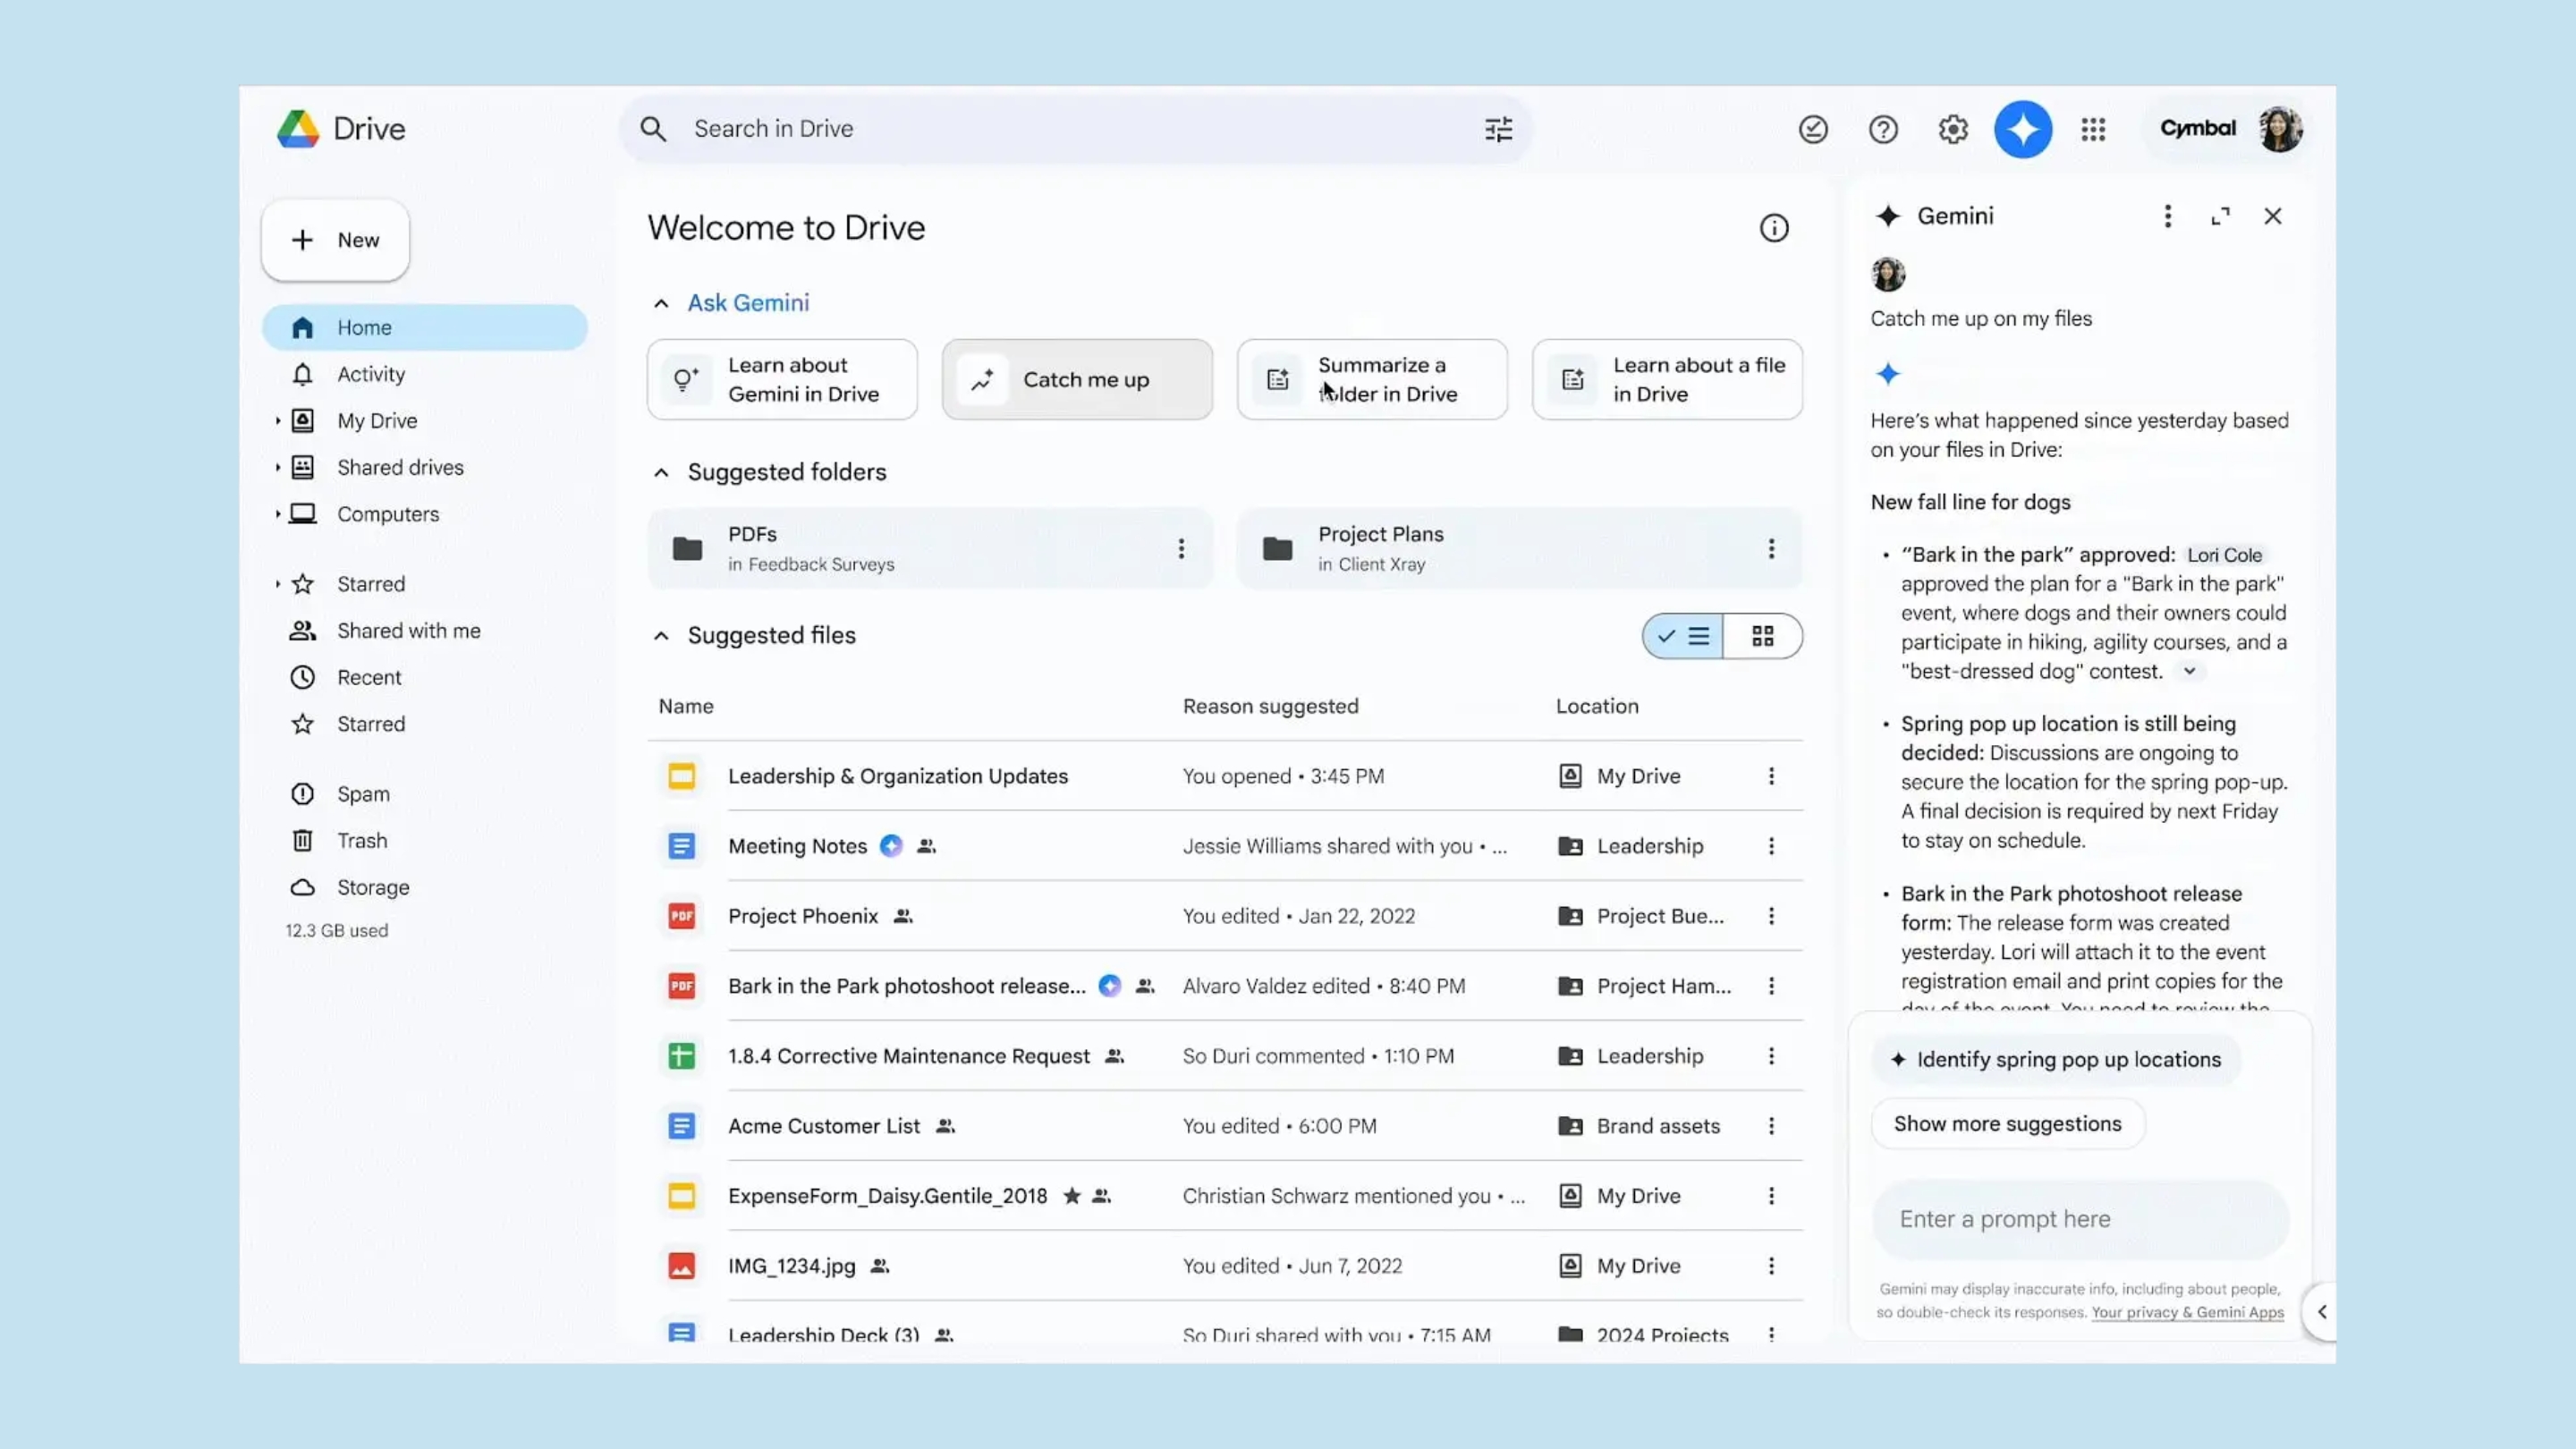The height and width of the screenshot is (1449, 2576).
Task: Open Gemini panel more options menu
Action: click(2167, 216)
